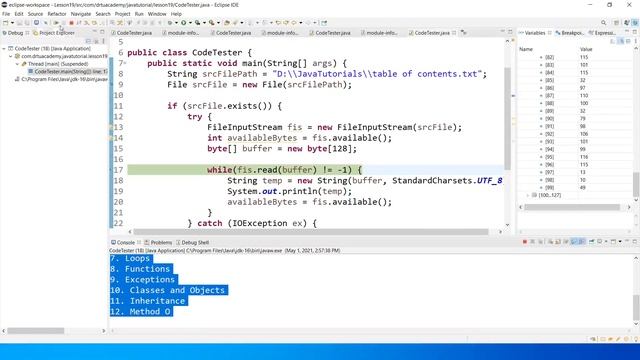Click the Java perspective icon at top right
This screenshot has width=640, height=360.
coord(627,23)
